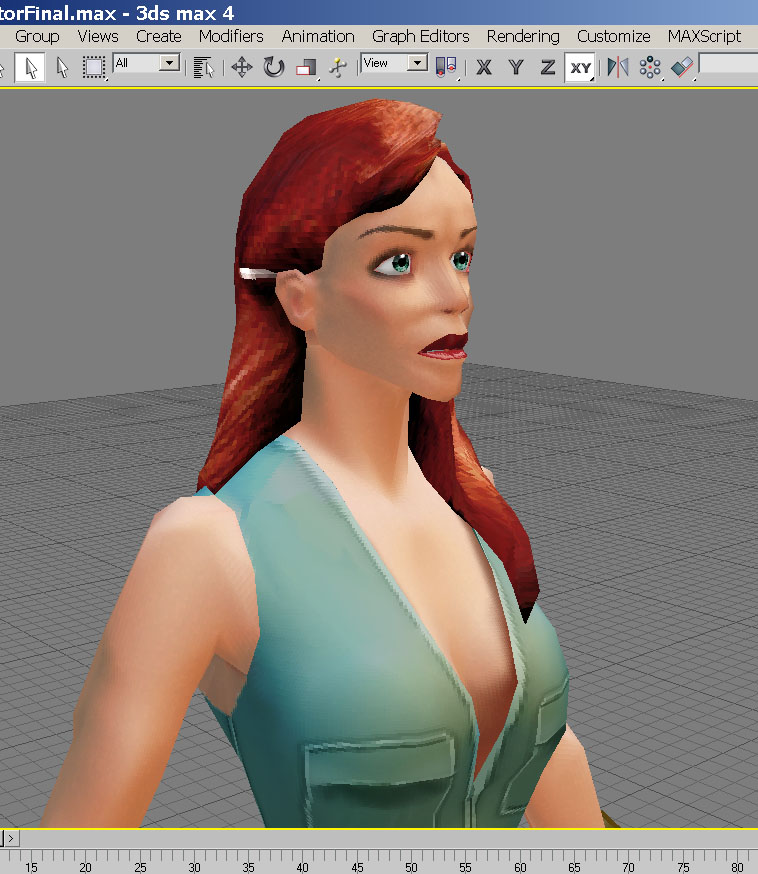
Task: Toggle the Y axis constraint
Action: tap(516, 68)
